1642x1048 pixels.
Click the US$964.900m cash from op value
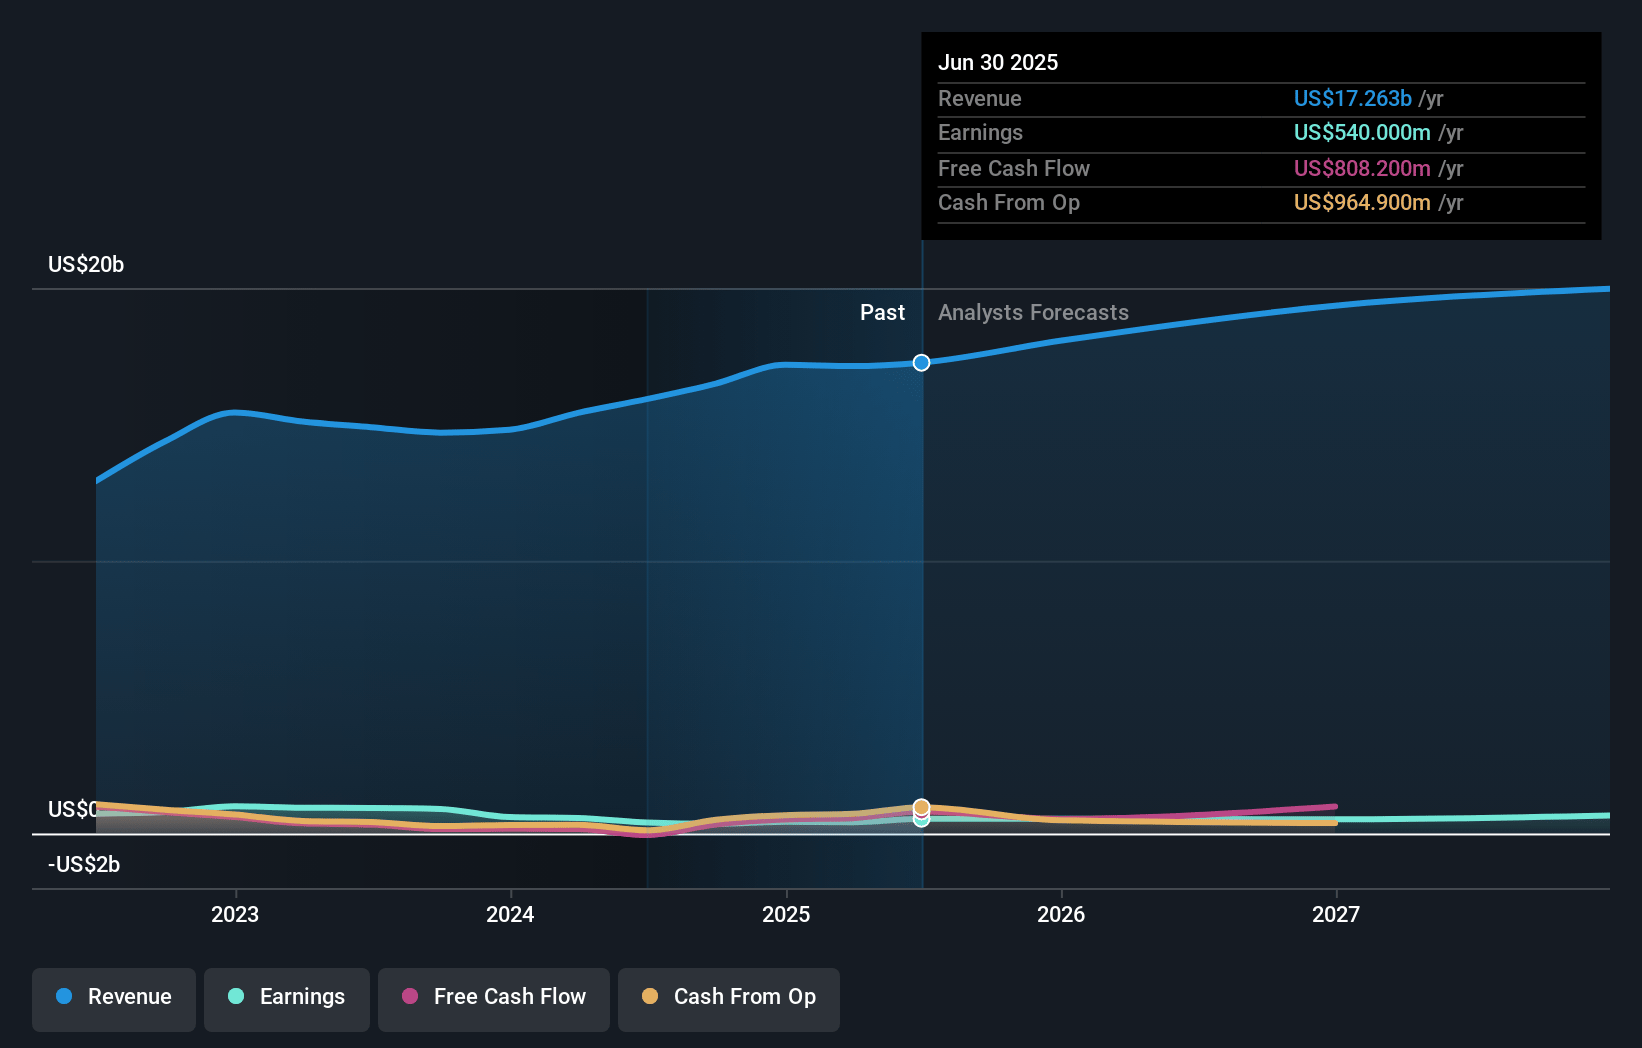1362,202
